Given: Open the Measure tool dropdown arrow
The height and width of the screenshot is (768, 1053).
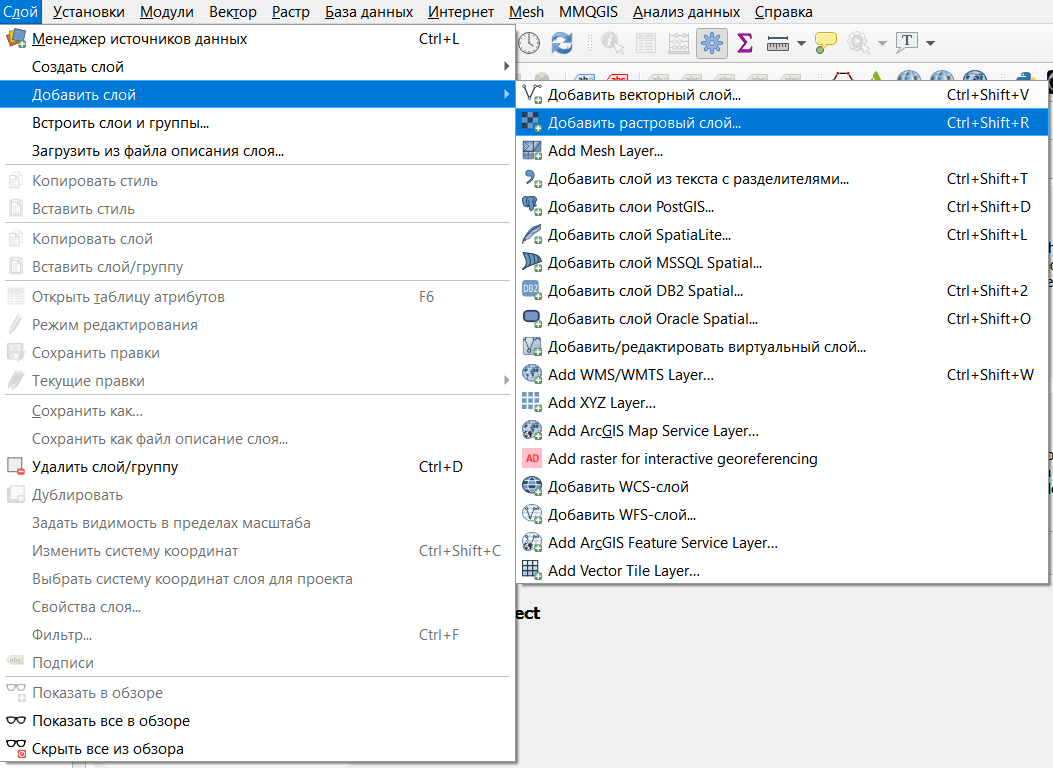Looking at the screenshot, I should (x=801, y=43).
